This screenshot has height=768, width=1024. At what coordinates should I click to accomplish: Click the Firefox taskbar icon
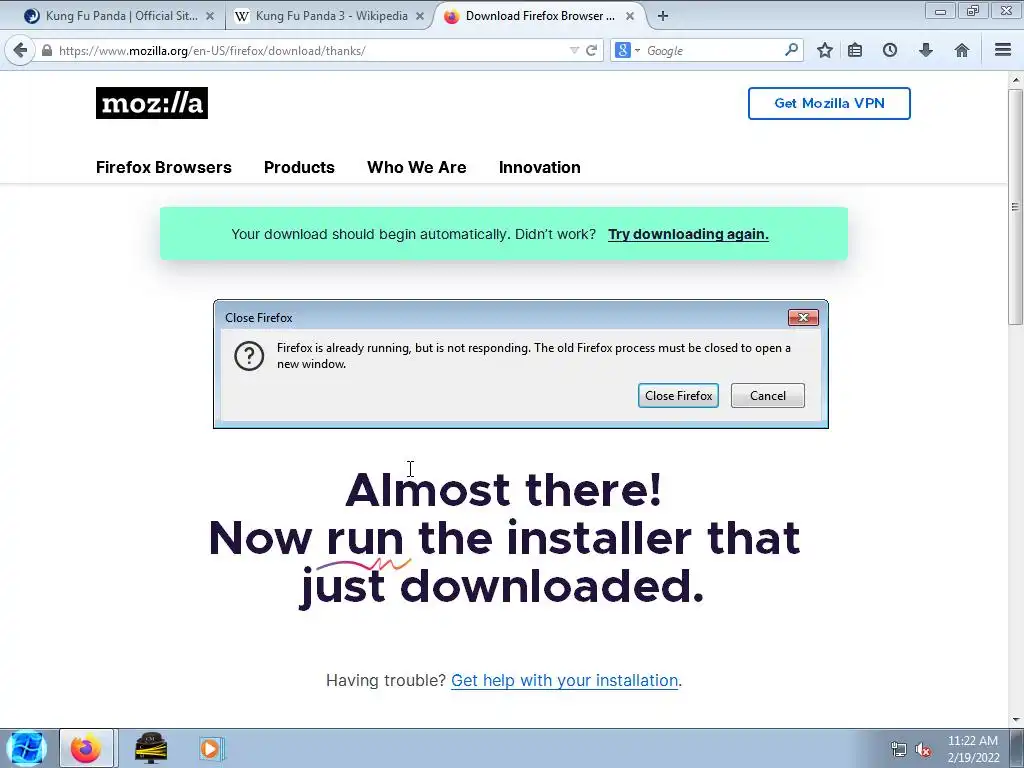pyautogui.click(x=86, y=748)
